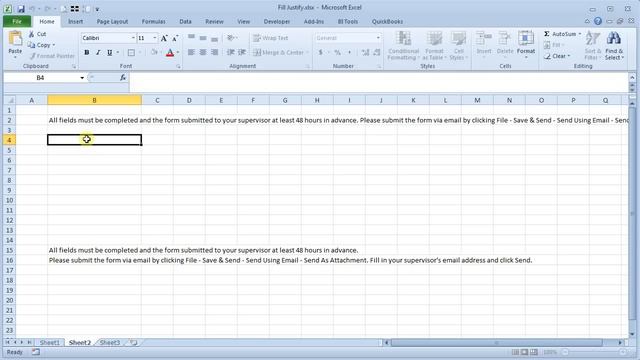Open the Merge & Center dropdown arrow
Viewport: 640px width, 360px height.
tap(307, 52)
